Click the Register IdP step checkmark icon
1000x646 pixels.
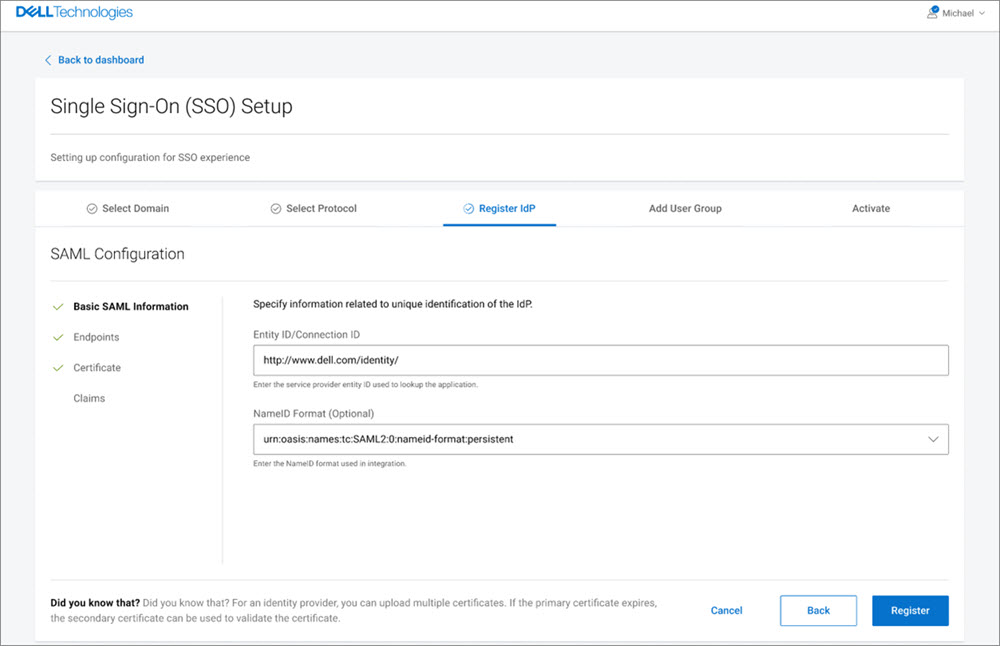coord(468,209)
